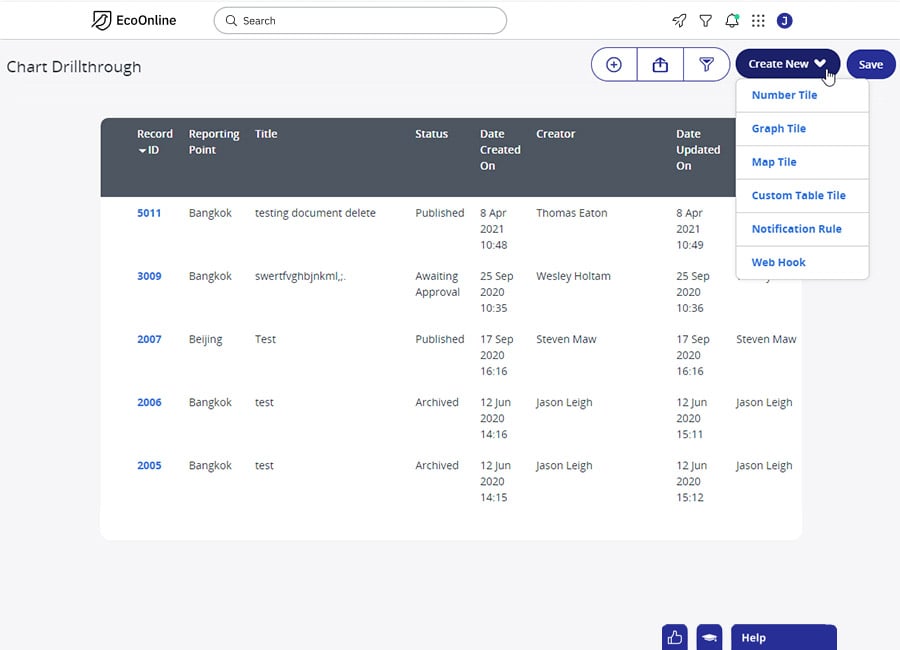Open record 5011 link
The height and width of the screenshot is (650, 900).
click(149, 213)
